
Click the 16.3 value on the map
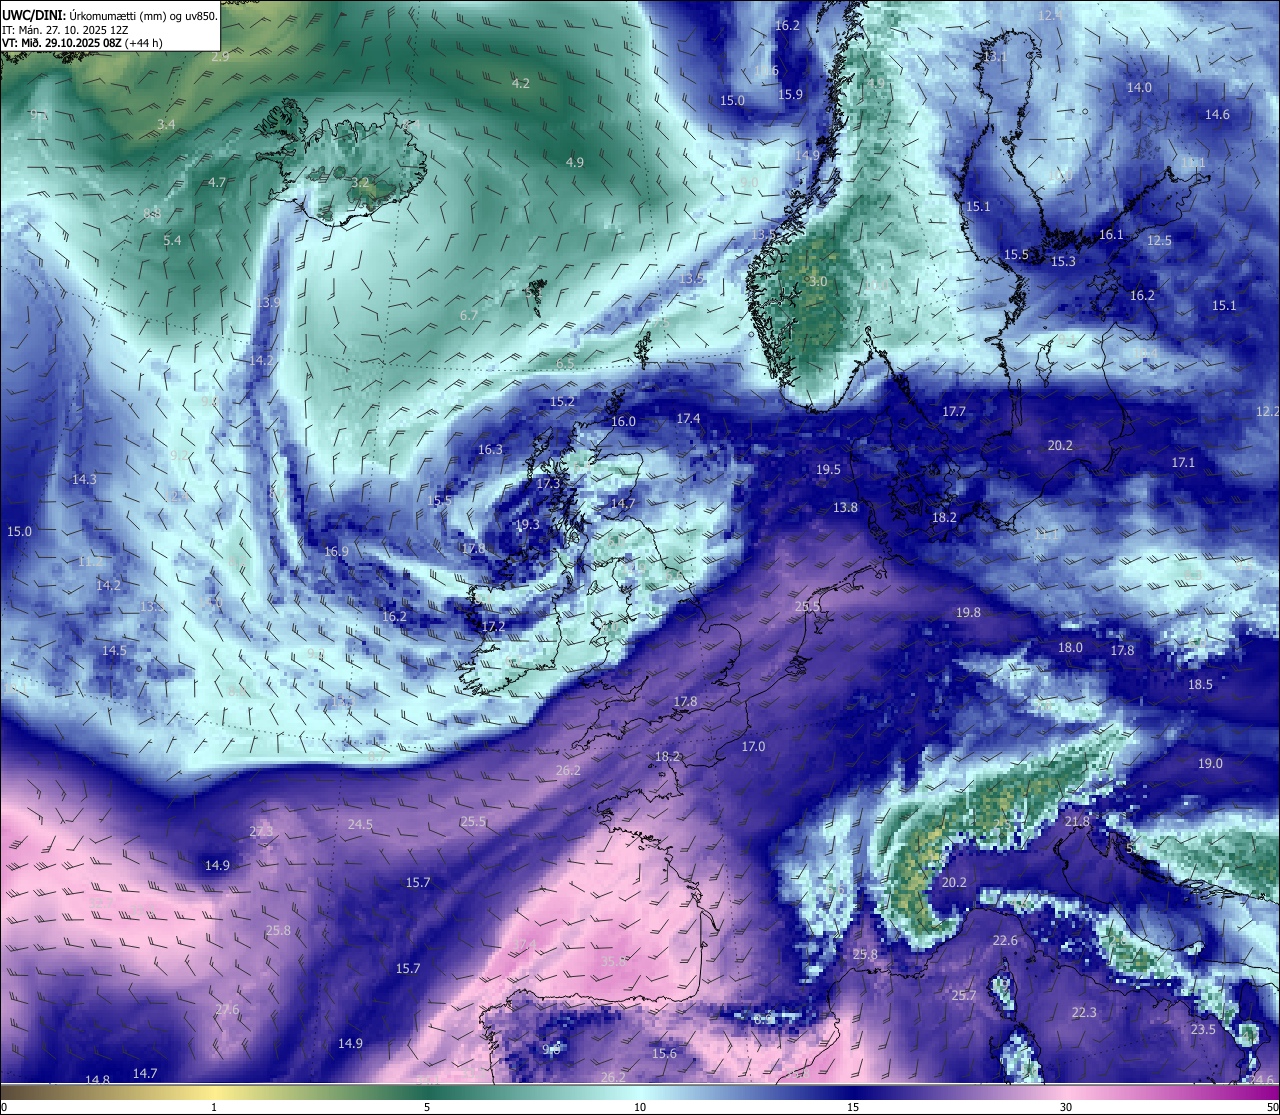(490, 450)
